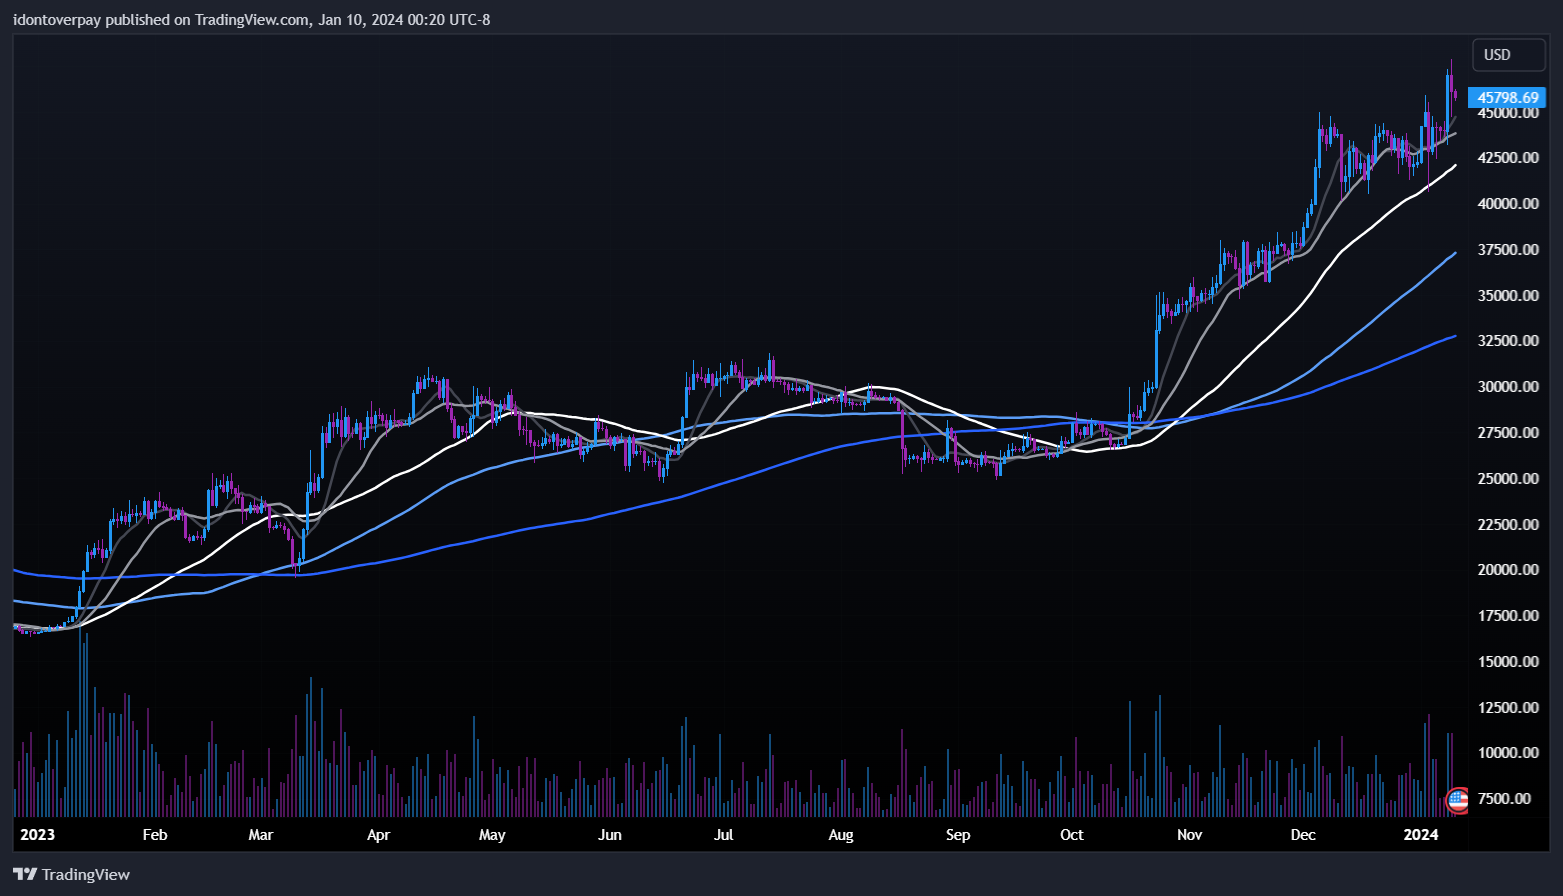
Task: Click the Sep label on time axis
Action: coord(958,835)
